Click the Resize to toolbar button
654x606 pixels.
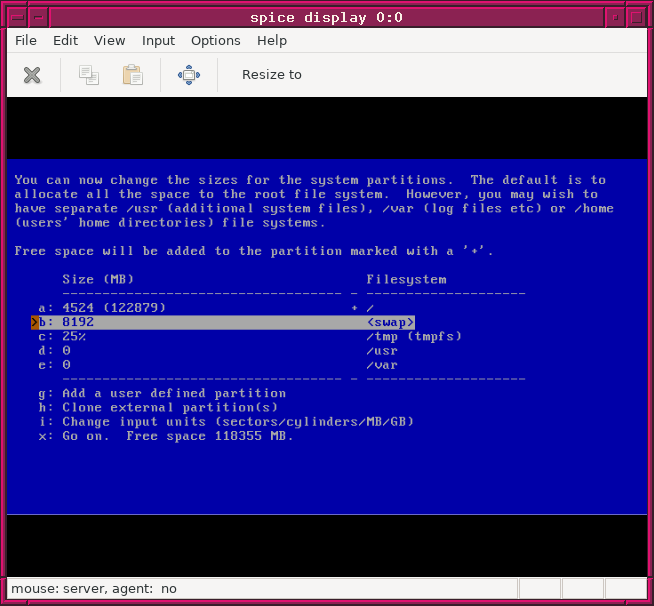tap(271, 75)
